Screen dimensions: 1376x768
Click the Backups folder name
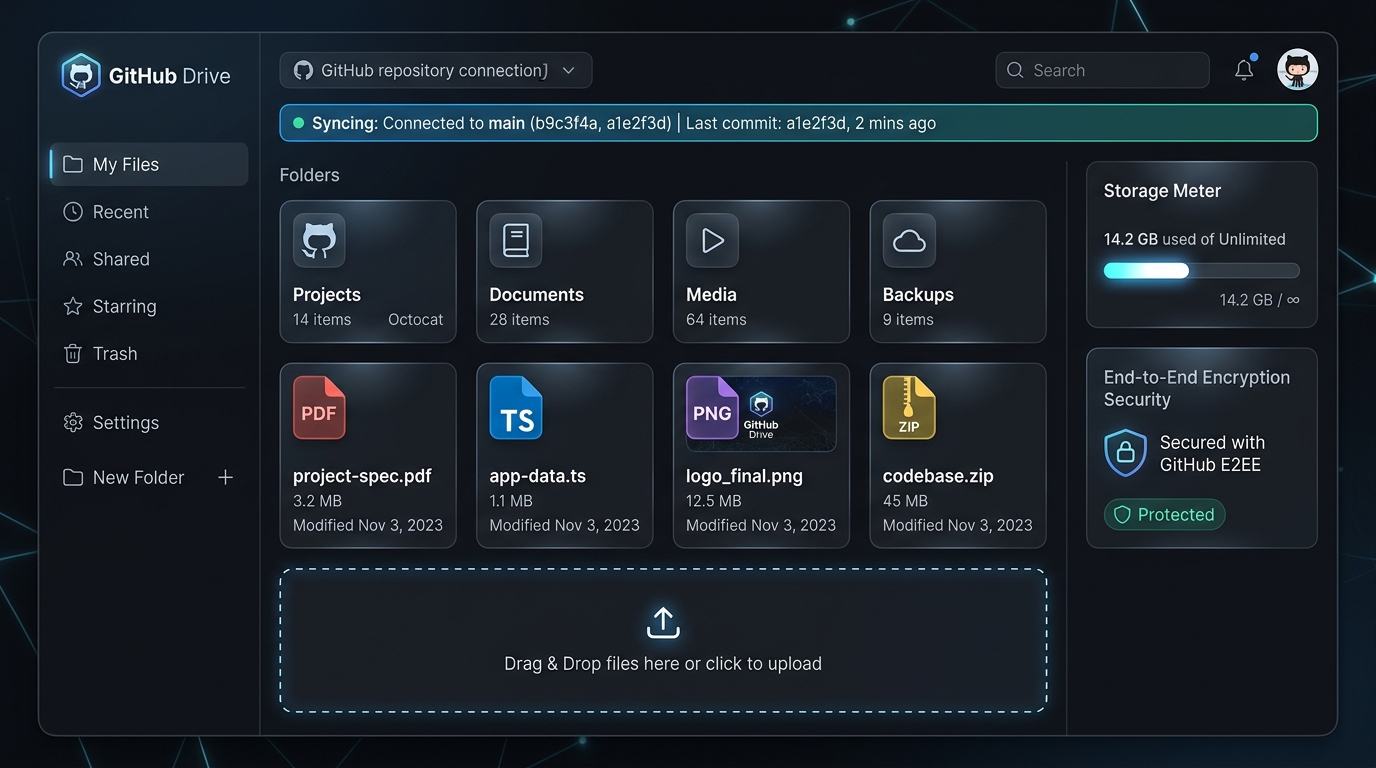pyautogui.click(x=918, y=295)
